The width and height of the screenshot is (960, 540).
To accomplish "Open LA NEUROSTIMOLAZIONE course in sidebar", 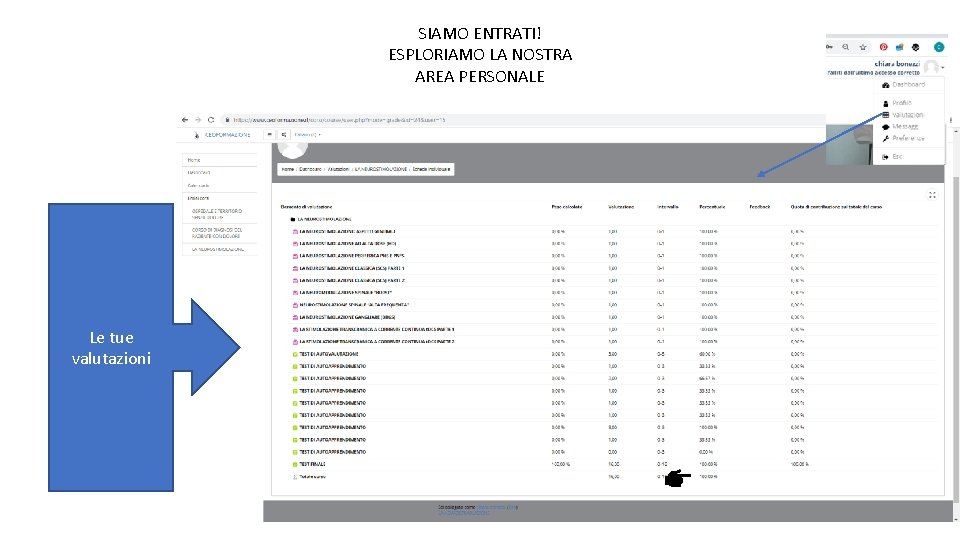I will coord(218,249).
